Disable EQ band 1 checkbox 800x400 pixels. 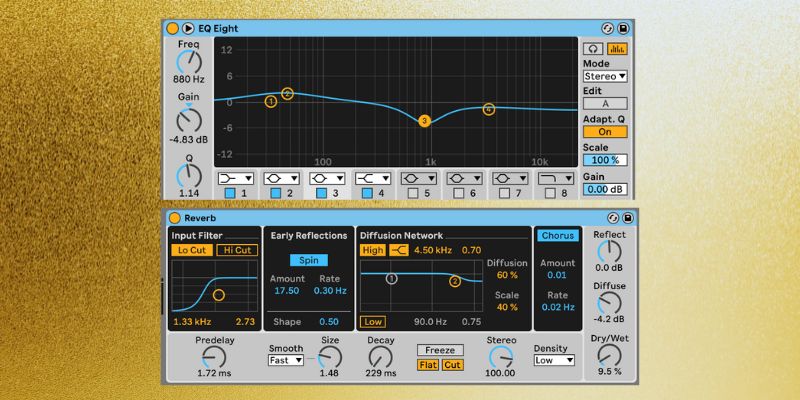point(230,193)
